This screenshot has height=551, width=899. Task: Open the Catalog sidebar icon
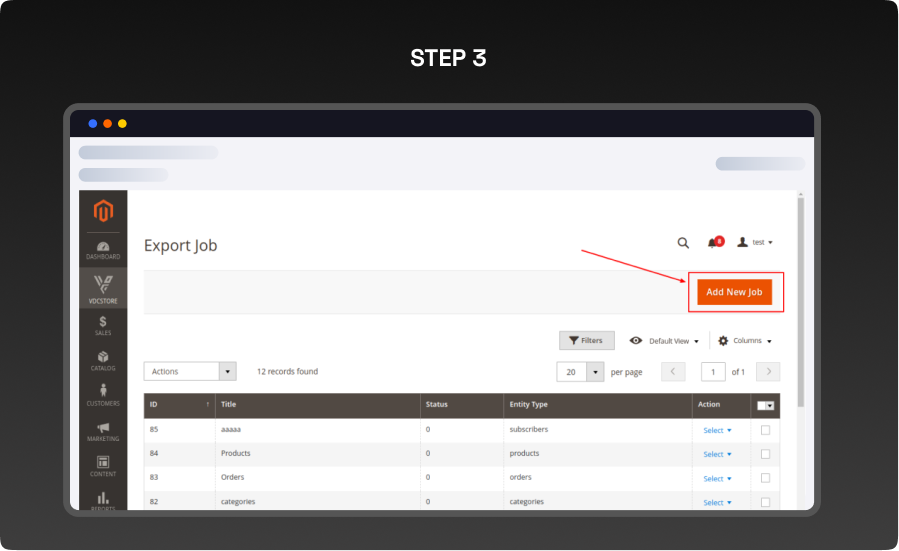[103, 361]
